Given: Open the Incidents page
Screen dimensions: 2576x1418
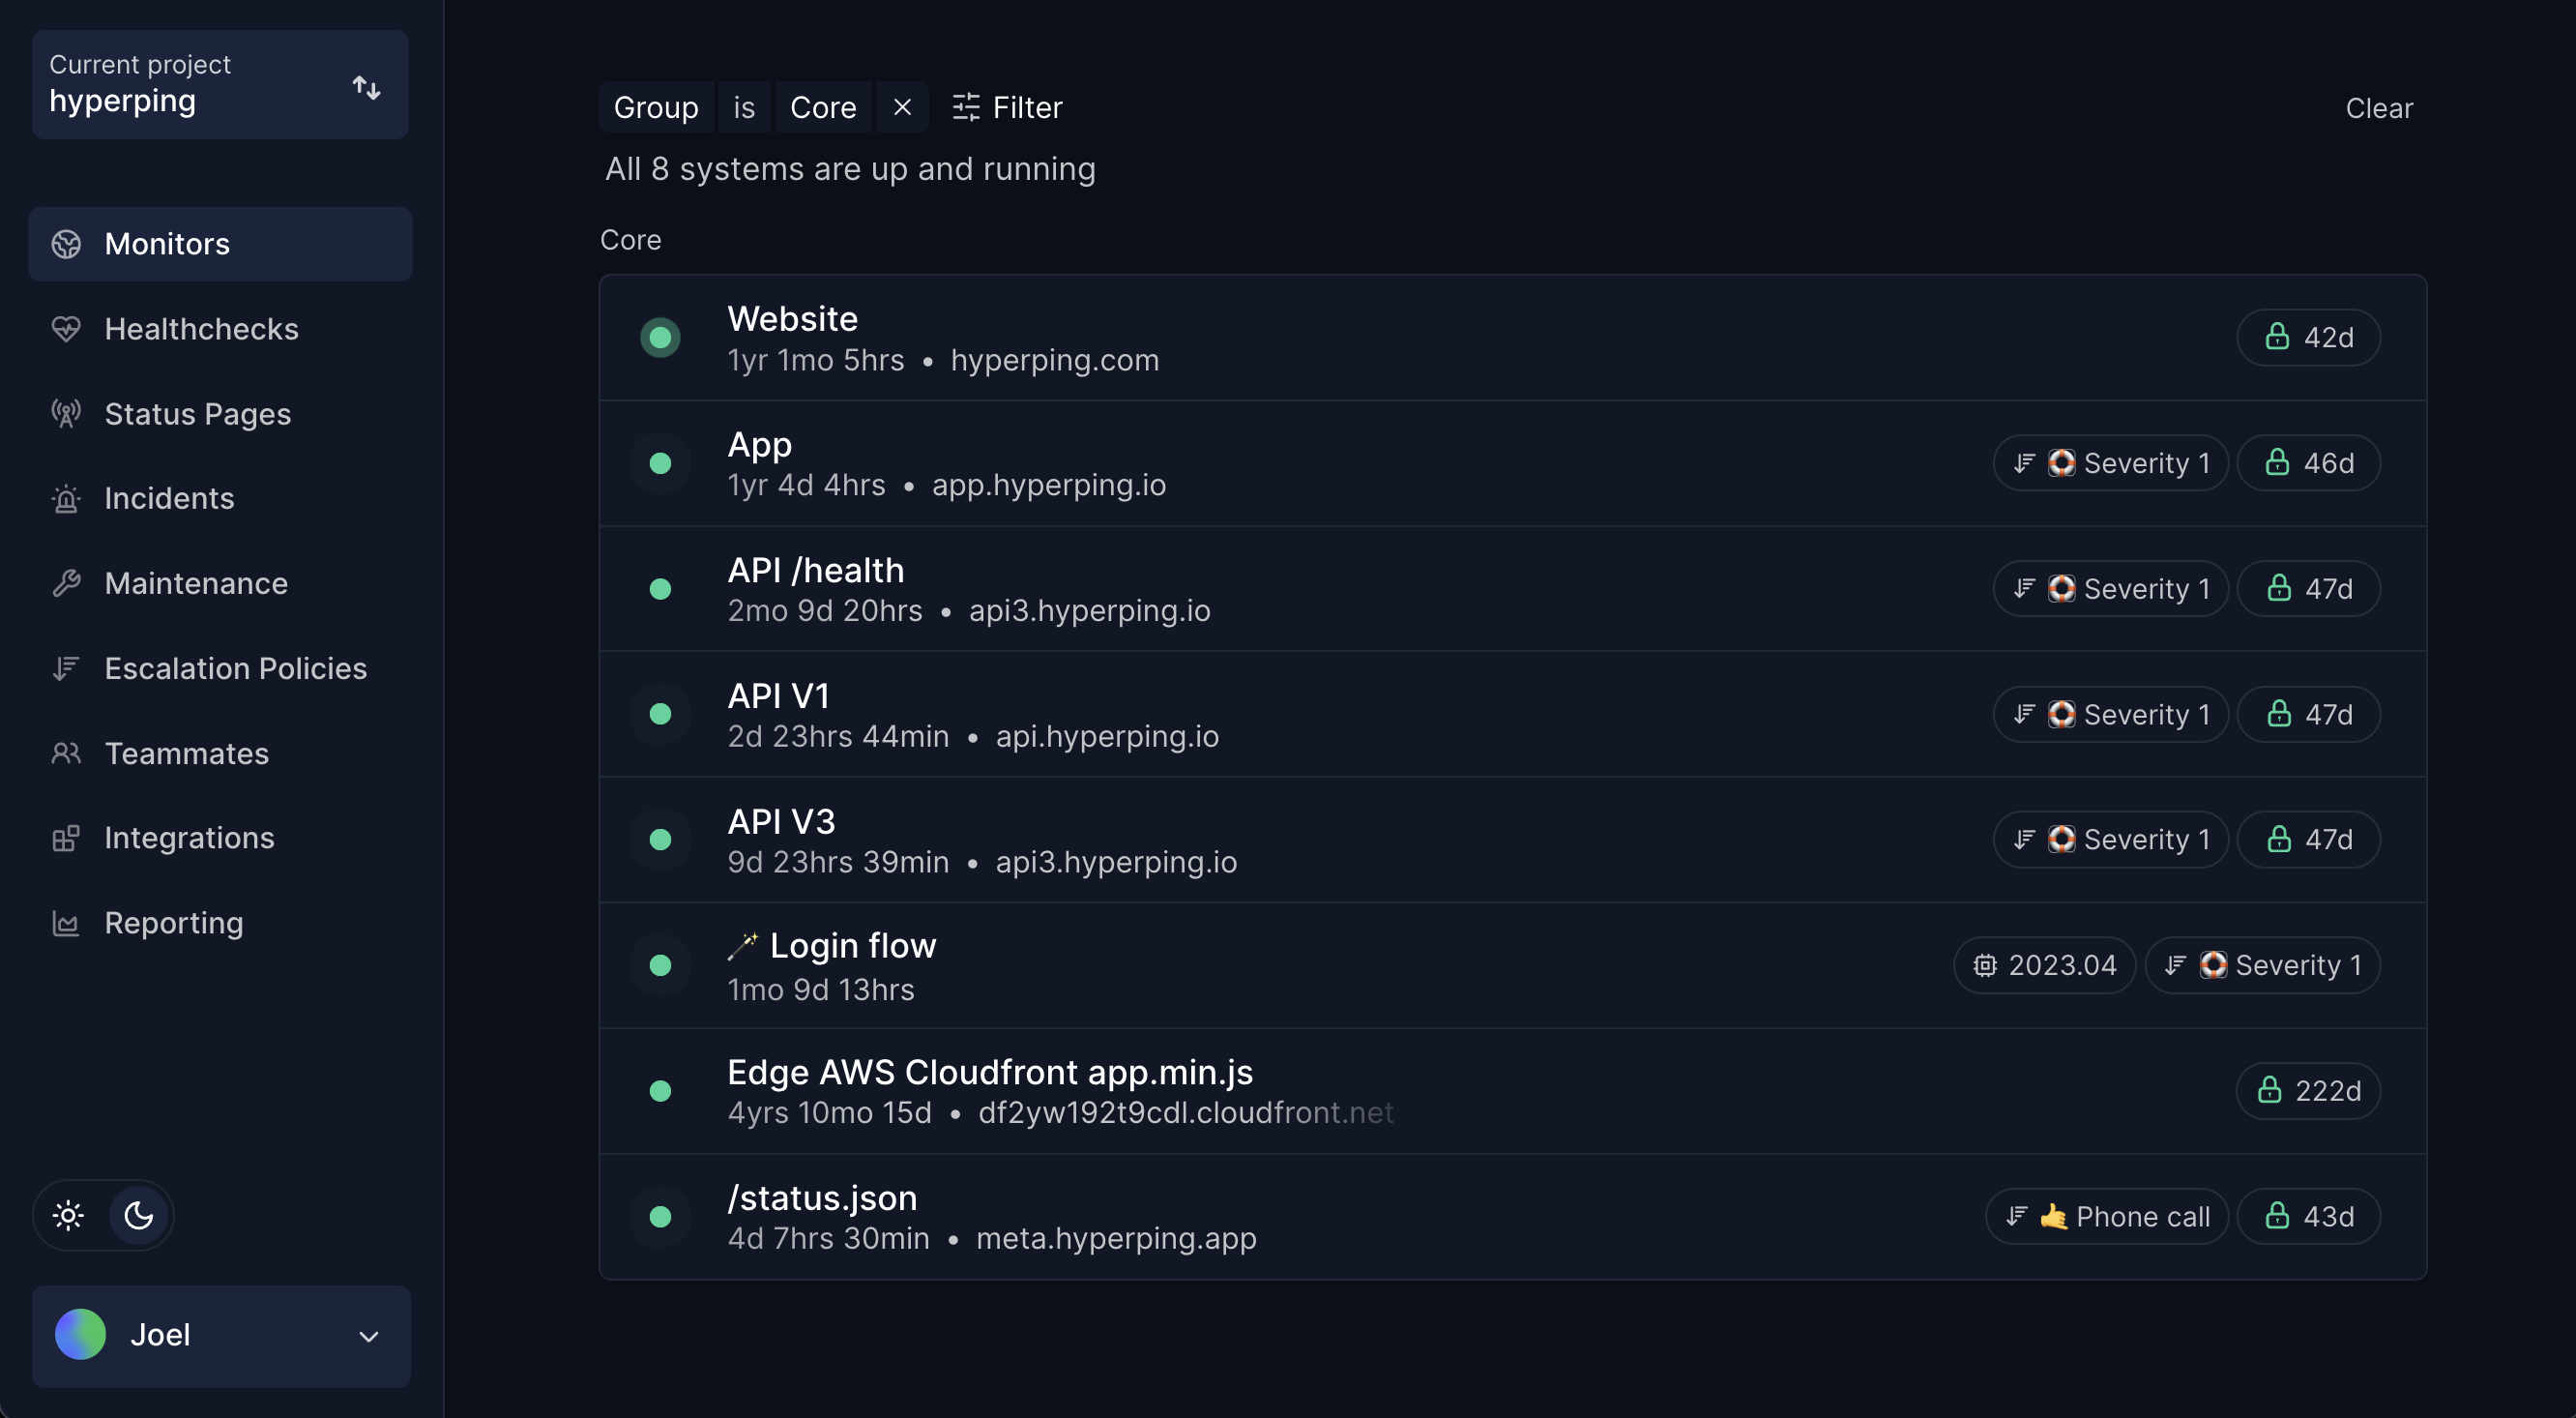Looking at the screenshot, I should [220, 498].
